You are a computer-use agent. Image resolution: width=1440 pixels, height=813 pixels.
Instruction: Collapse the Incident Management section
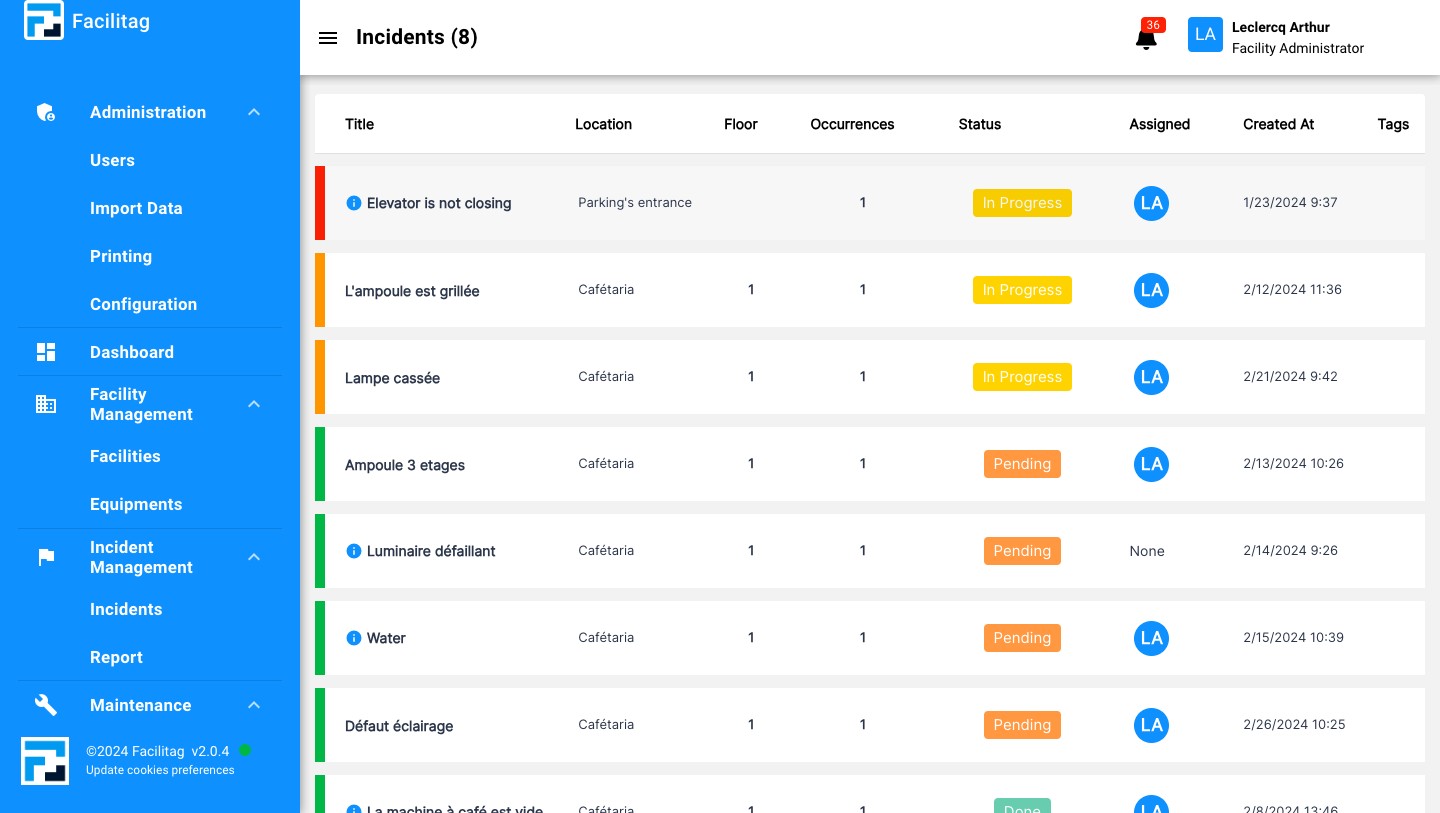click(x=254, y=557)
